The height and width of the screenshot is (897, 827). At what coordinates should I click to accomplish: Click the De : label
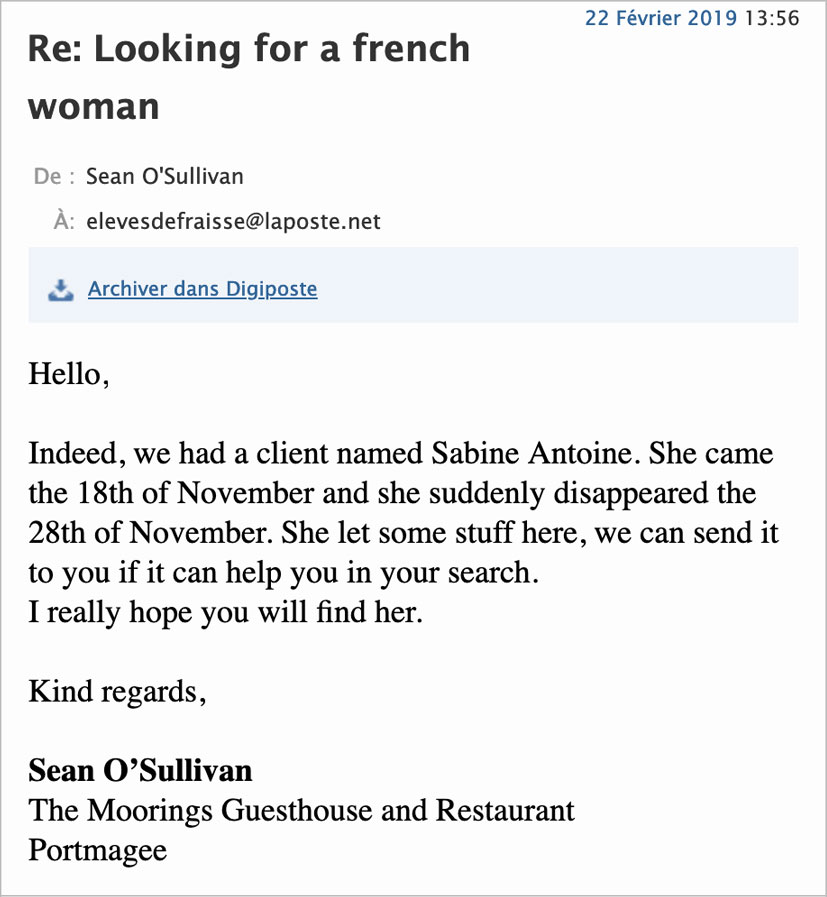click(x=54, y=176)
